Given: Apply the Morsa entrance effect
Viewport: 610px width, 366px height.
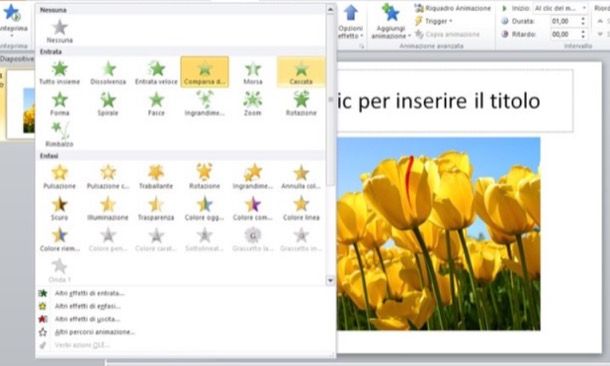Looking at the screenshot, I should (x=253, y=72).
